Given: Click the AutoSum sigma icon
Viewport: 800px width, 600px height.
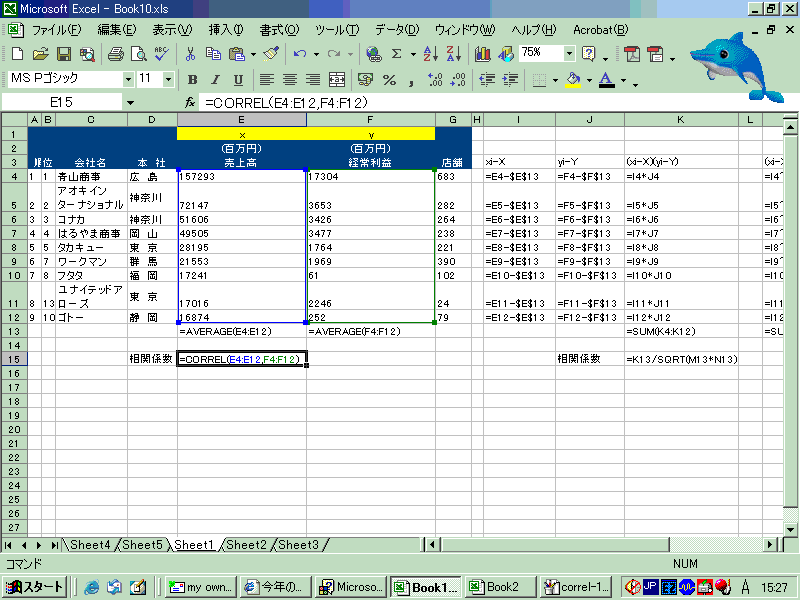Looking at the screenshot, I should (x=397, y=54).
